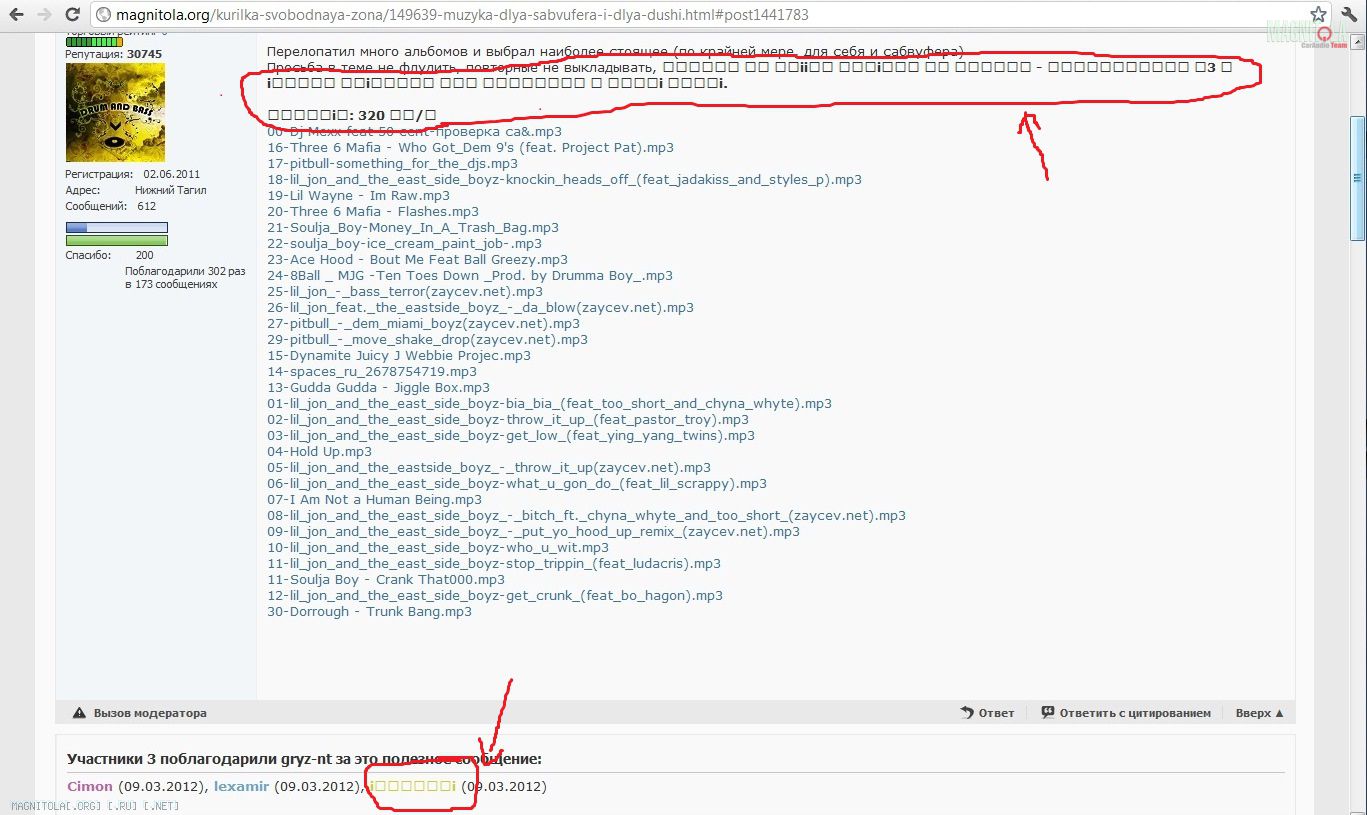Viewport: 1367px width, 815px height.
Task: Click 'Вверх' scroll-to-top button
Action: click(1259, 713)
